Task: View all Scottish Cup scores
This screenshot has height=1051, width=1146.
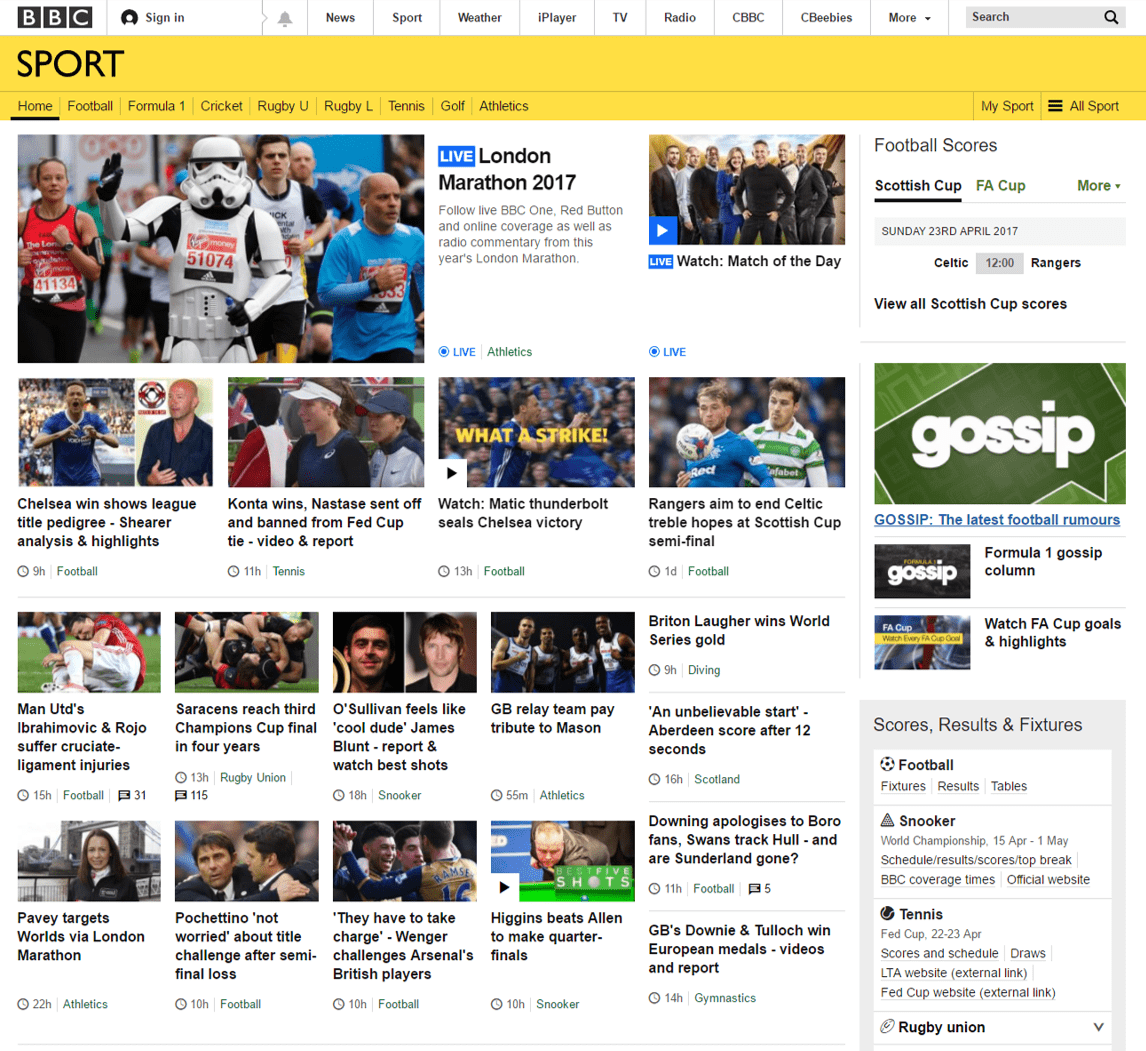Action: (971, 304)
